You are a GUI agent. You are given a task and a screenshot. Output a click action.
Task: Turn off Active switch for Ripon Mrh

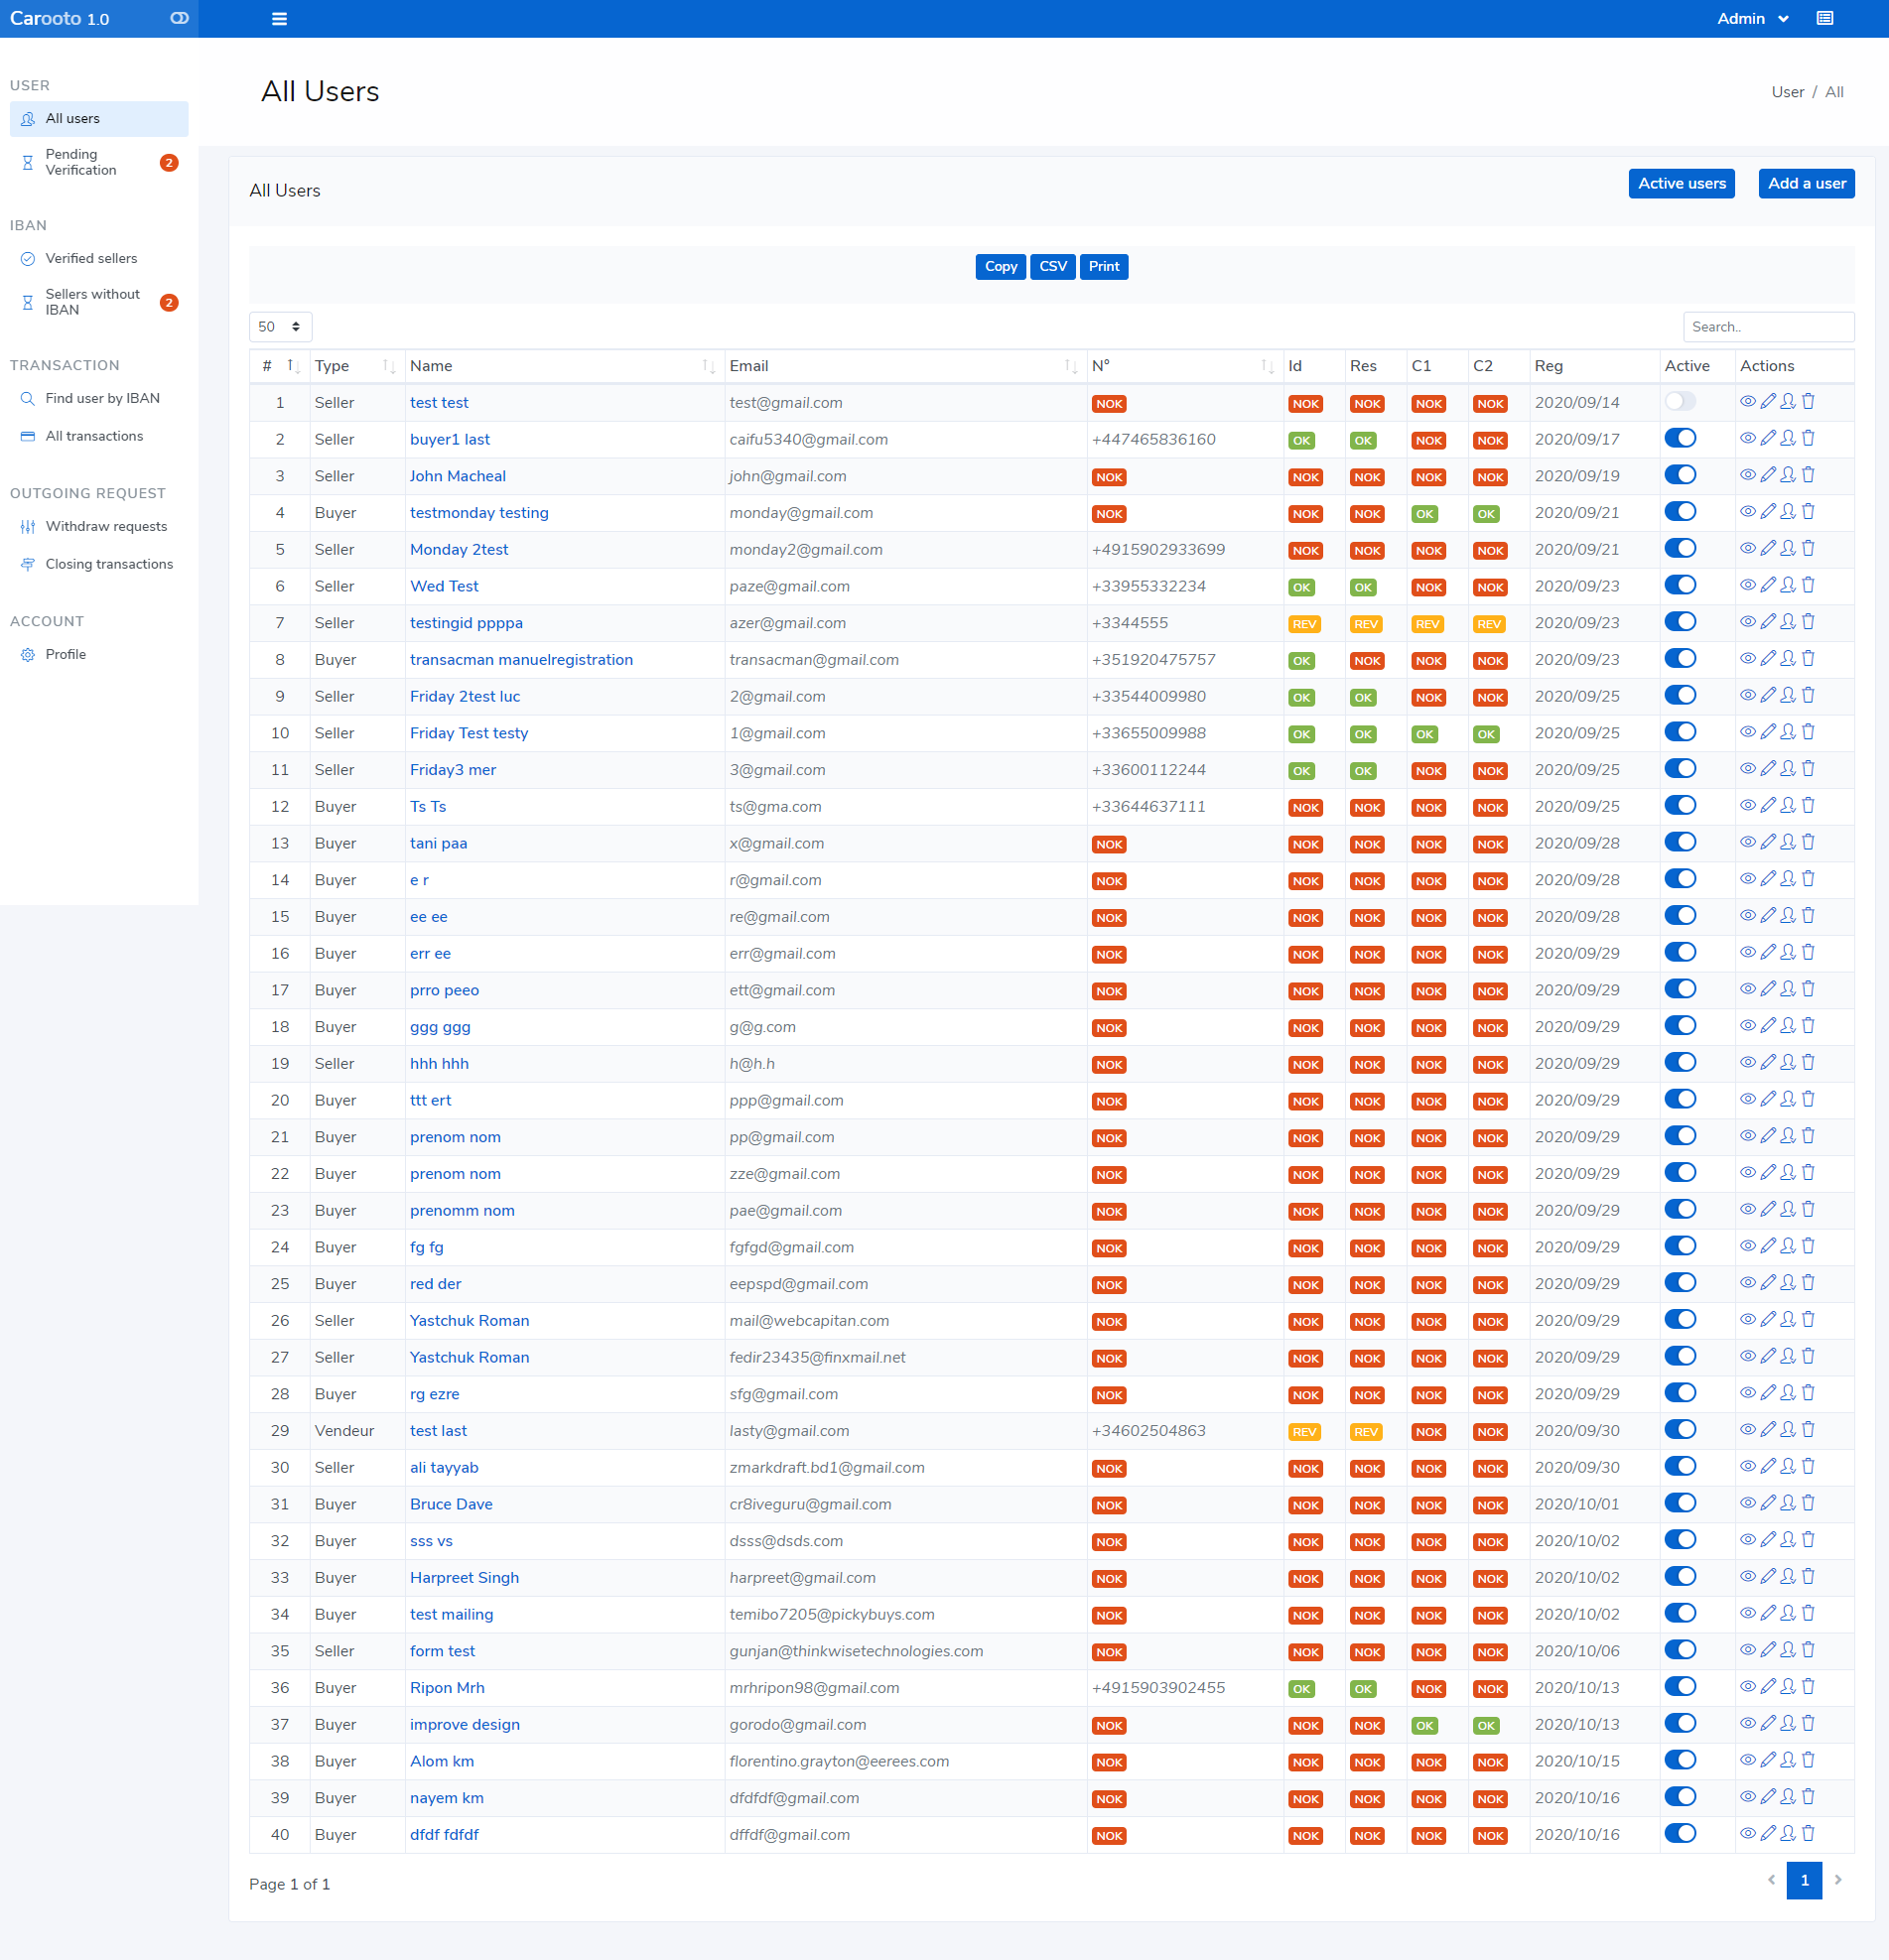(1680, 1687)
